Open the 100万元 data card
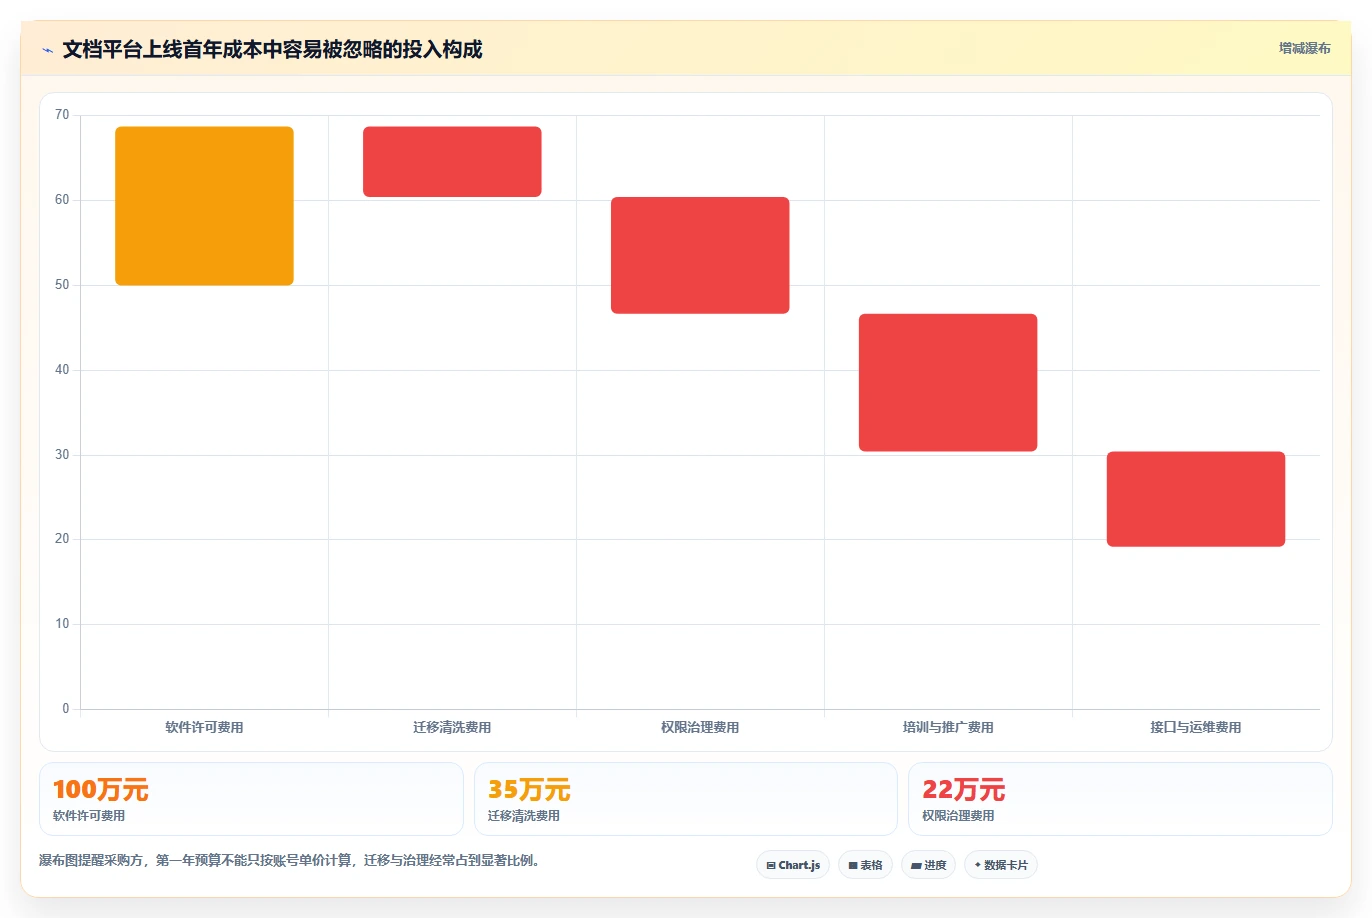Image resolution: width=1372 pixels, height=918 pixels. click(251, 799)
